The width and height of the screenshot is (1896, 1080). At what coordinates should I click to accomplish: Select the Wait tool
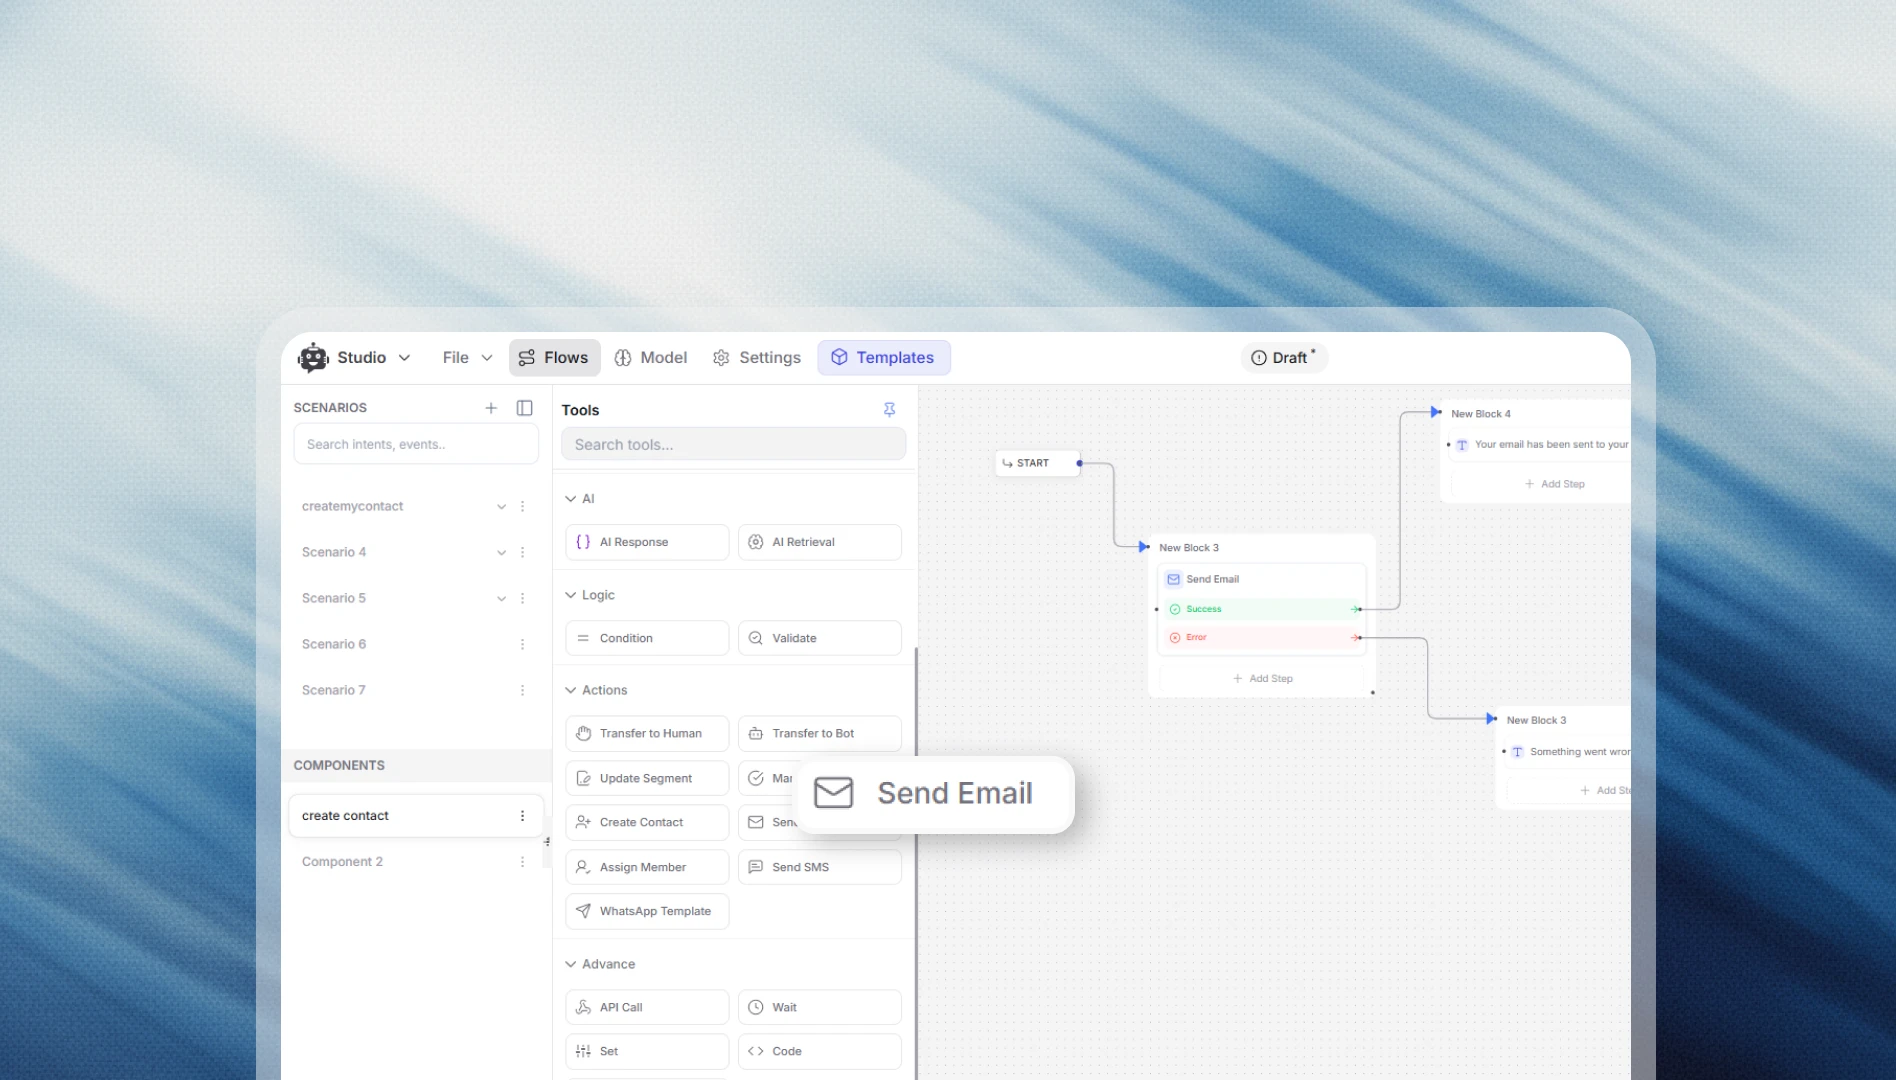point(819,1007)
